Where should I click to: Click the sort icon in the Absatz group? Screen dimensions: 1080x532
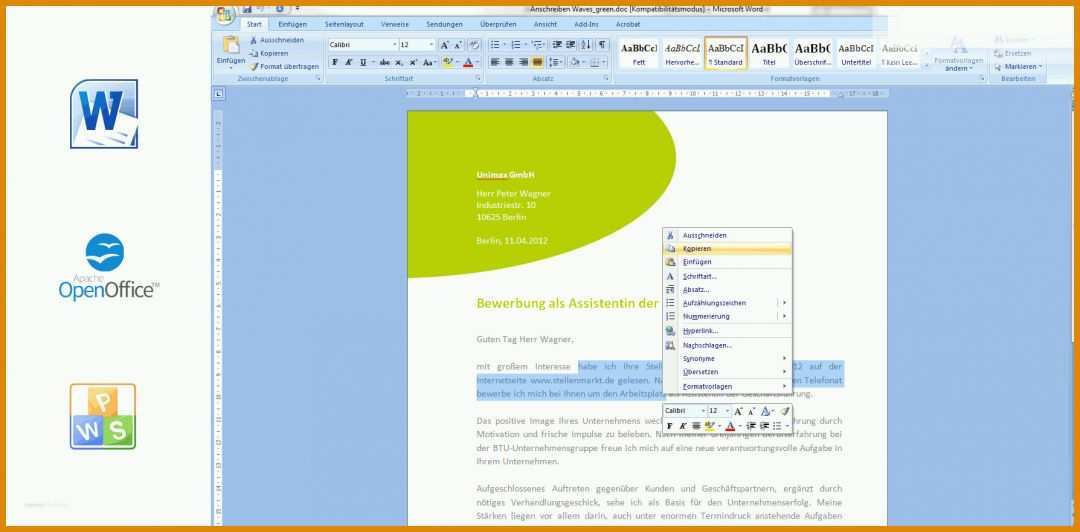(x=586, y=45)
